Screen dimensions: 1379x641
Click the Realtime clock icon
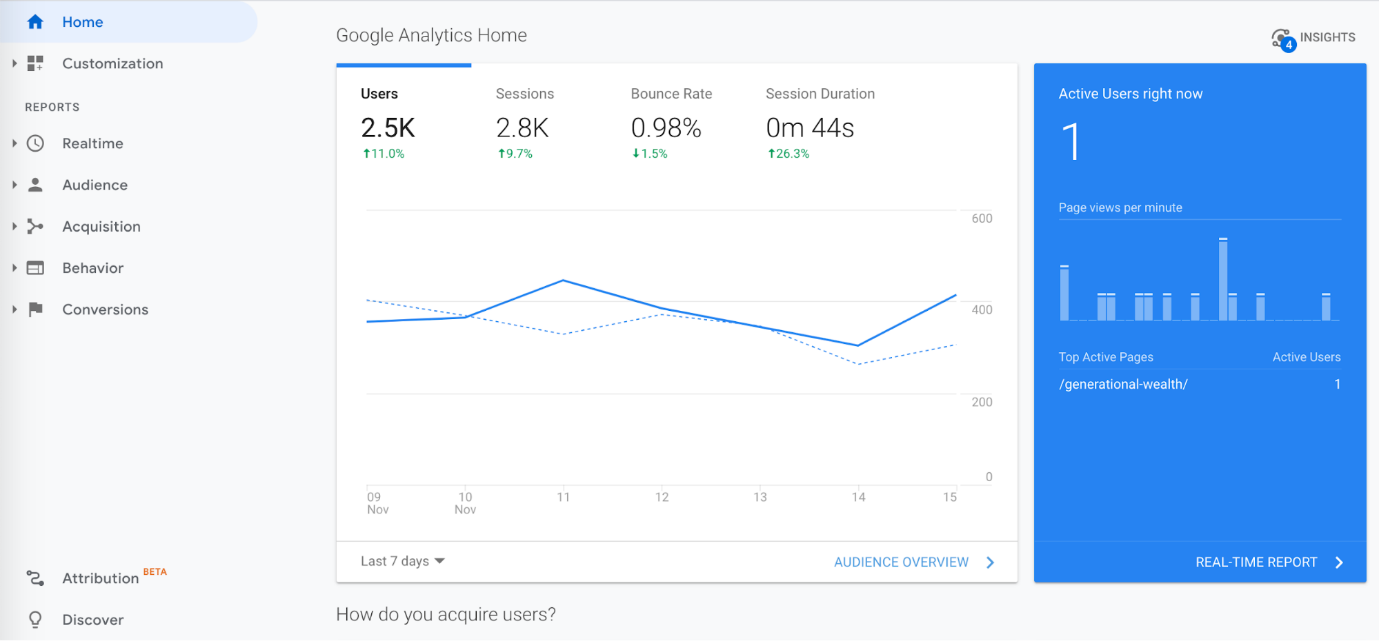tap(35, 144)
